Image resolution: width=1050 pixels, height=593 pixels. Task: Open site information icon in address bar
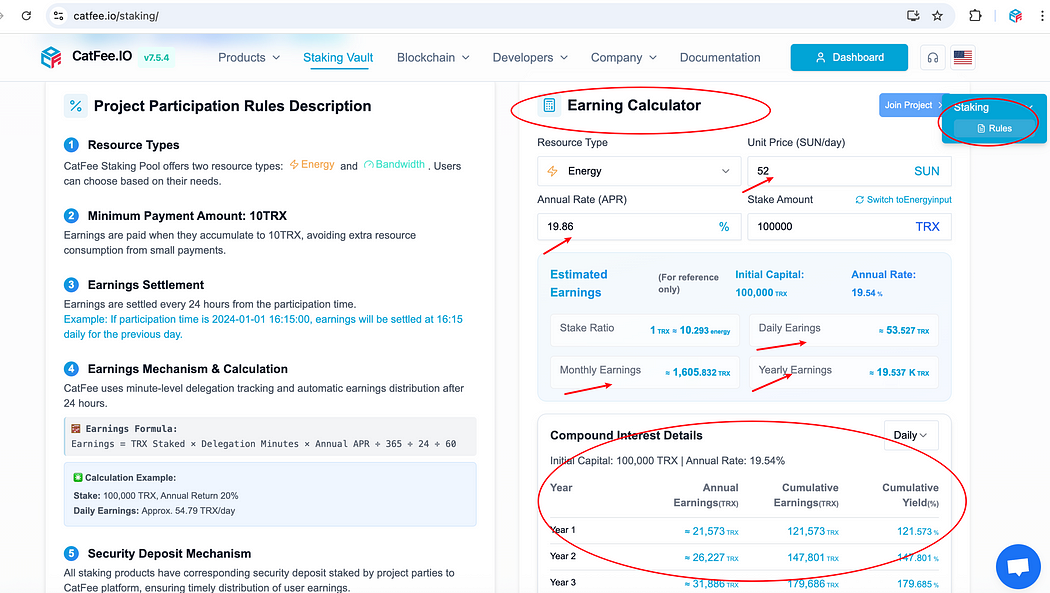(x=59, y=15)
